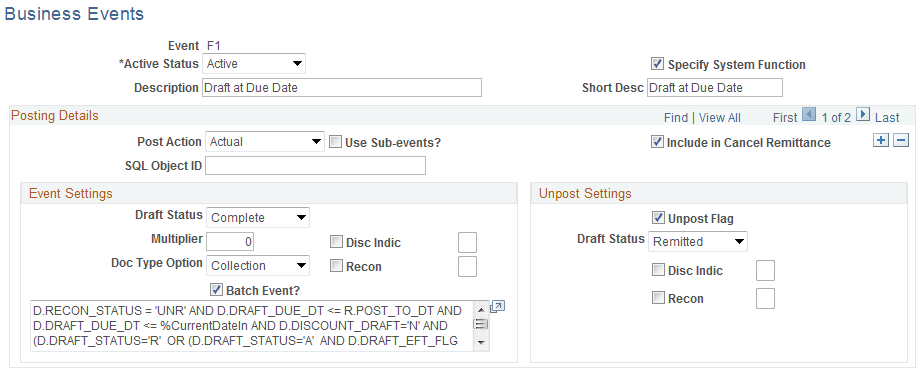Uncheck the Batch Event checkbox
This screenshot has width=924, height=377.
point(217,289)
